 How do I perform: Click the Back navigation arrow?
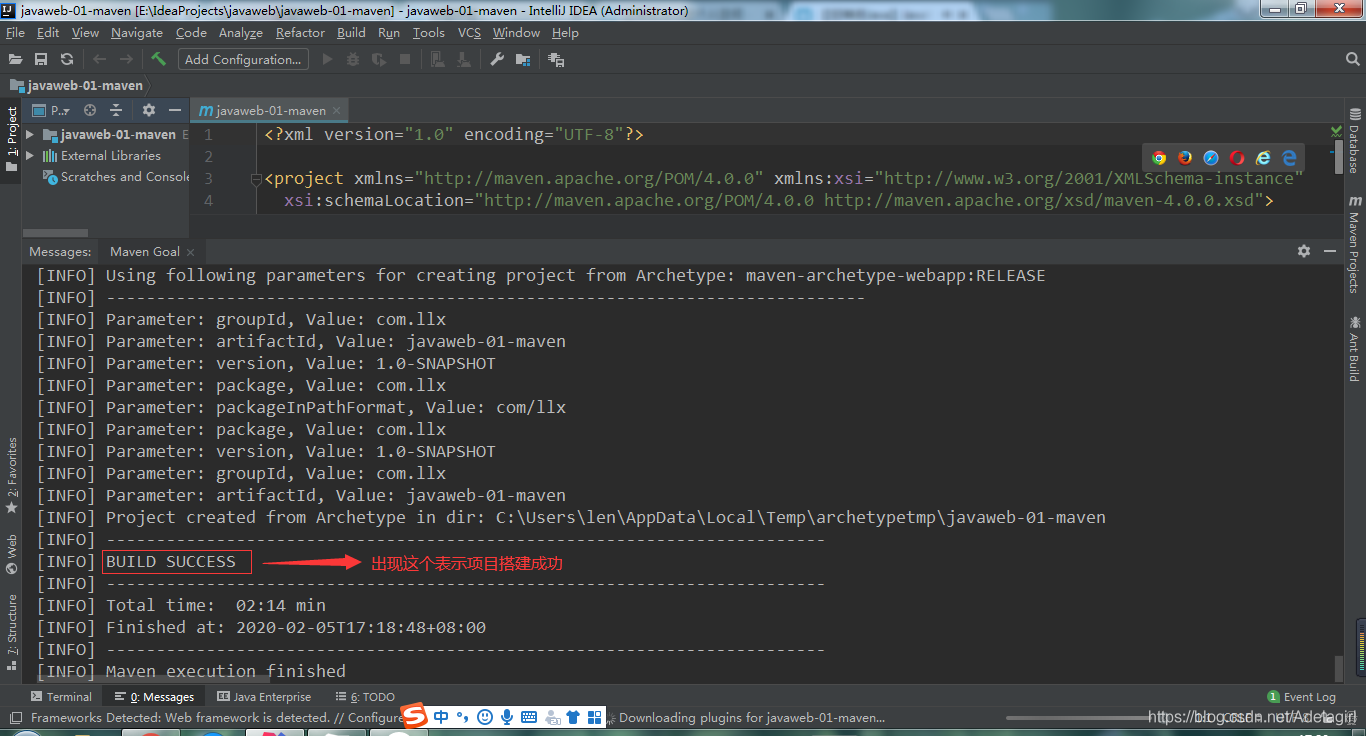click(x=99, y=59)
